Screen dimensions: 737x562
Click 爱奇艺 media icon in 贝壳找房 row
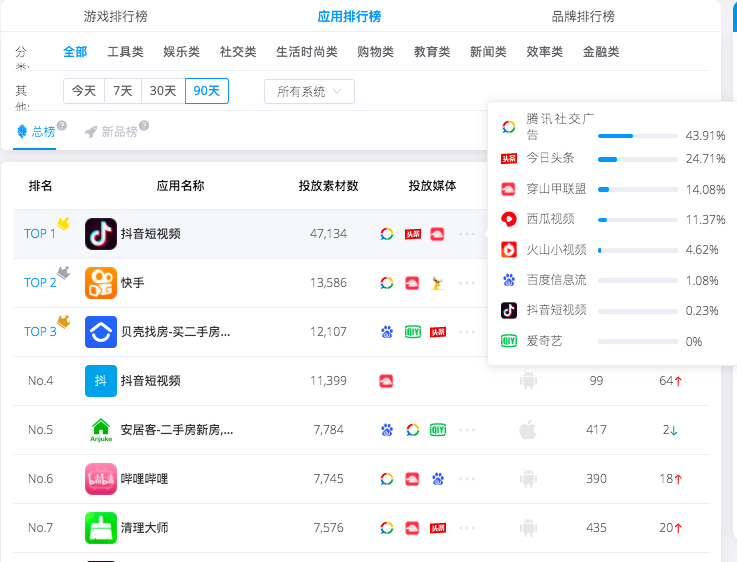click(x=413, y=332)
